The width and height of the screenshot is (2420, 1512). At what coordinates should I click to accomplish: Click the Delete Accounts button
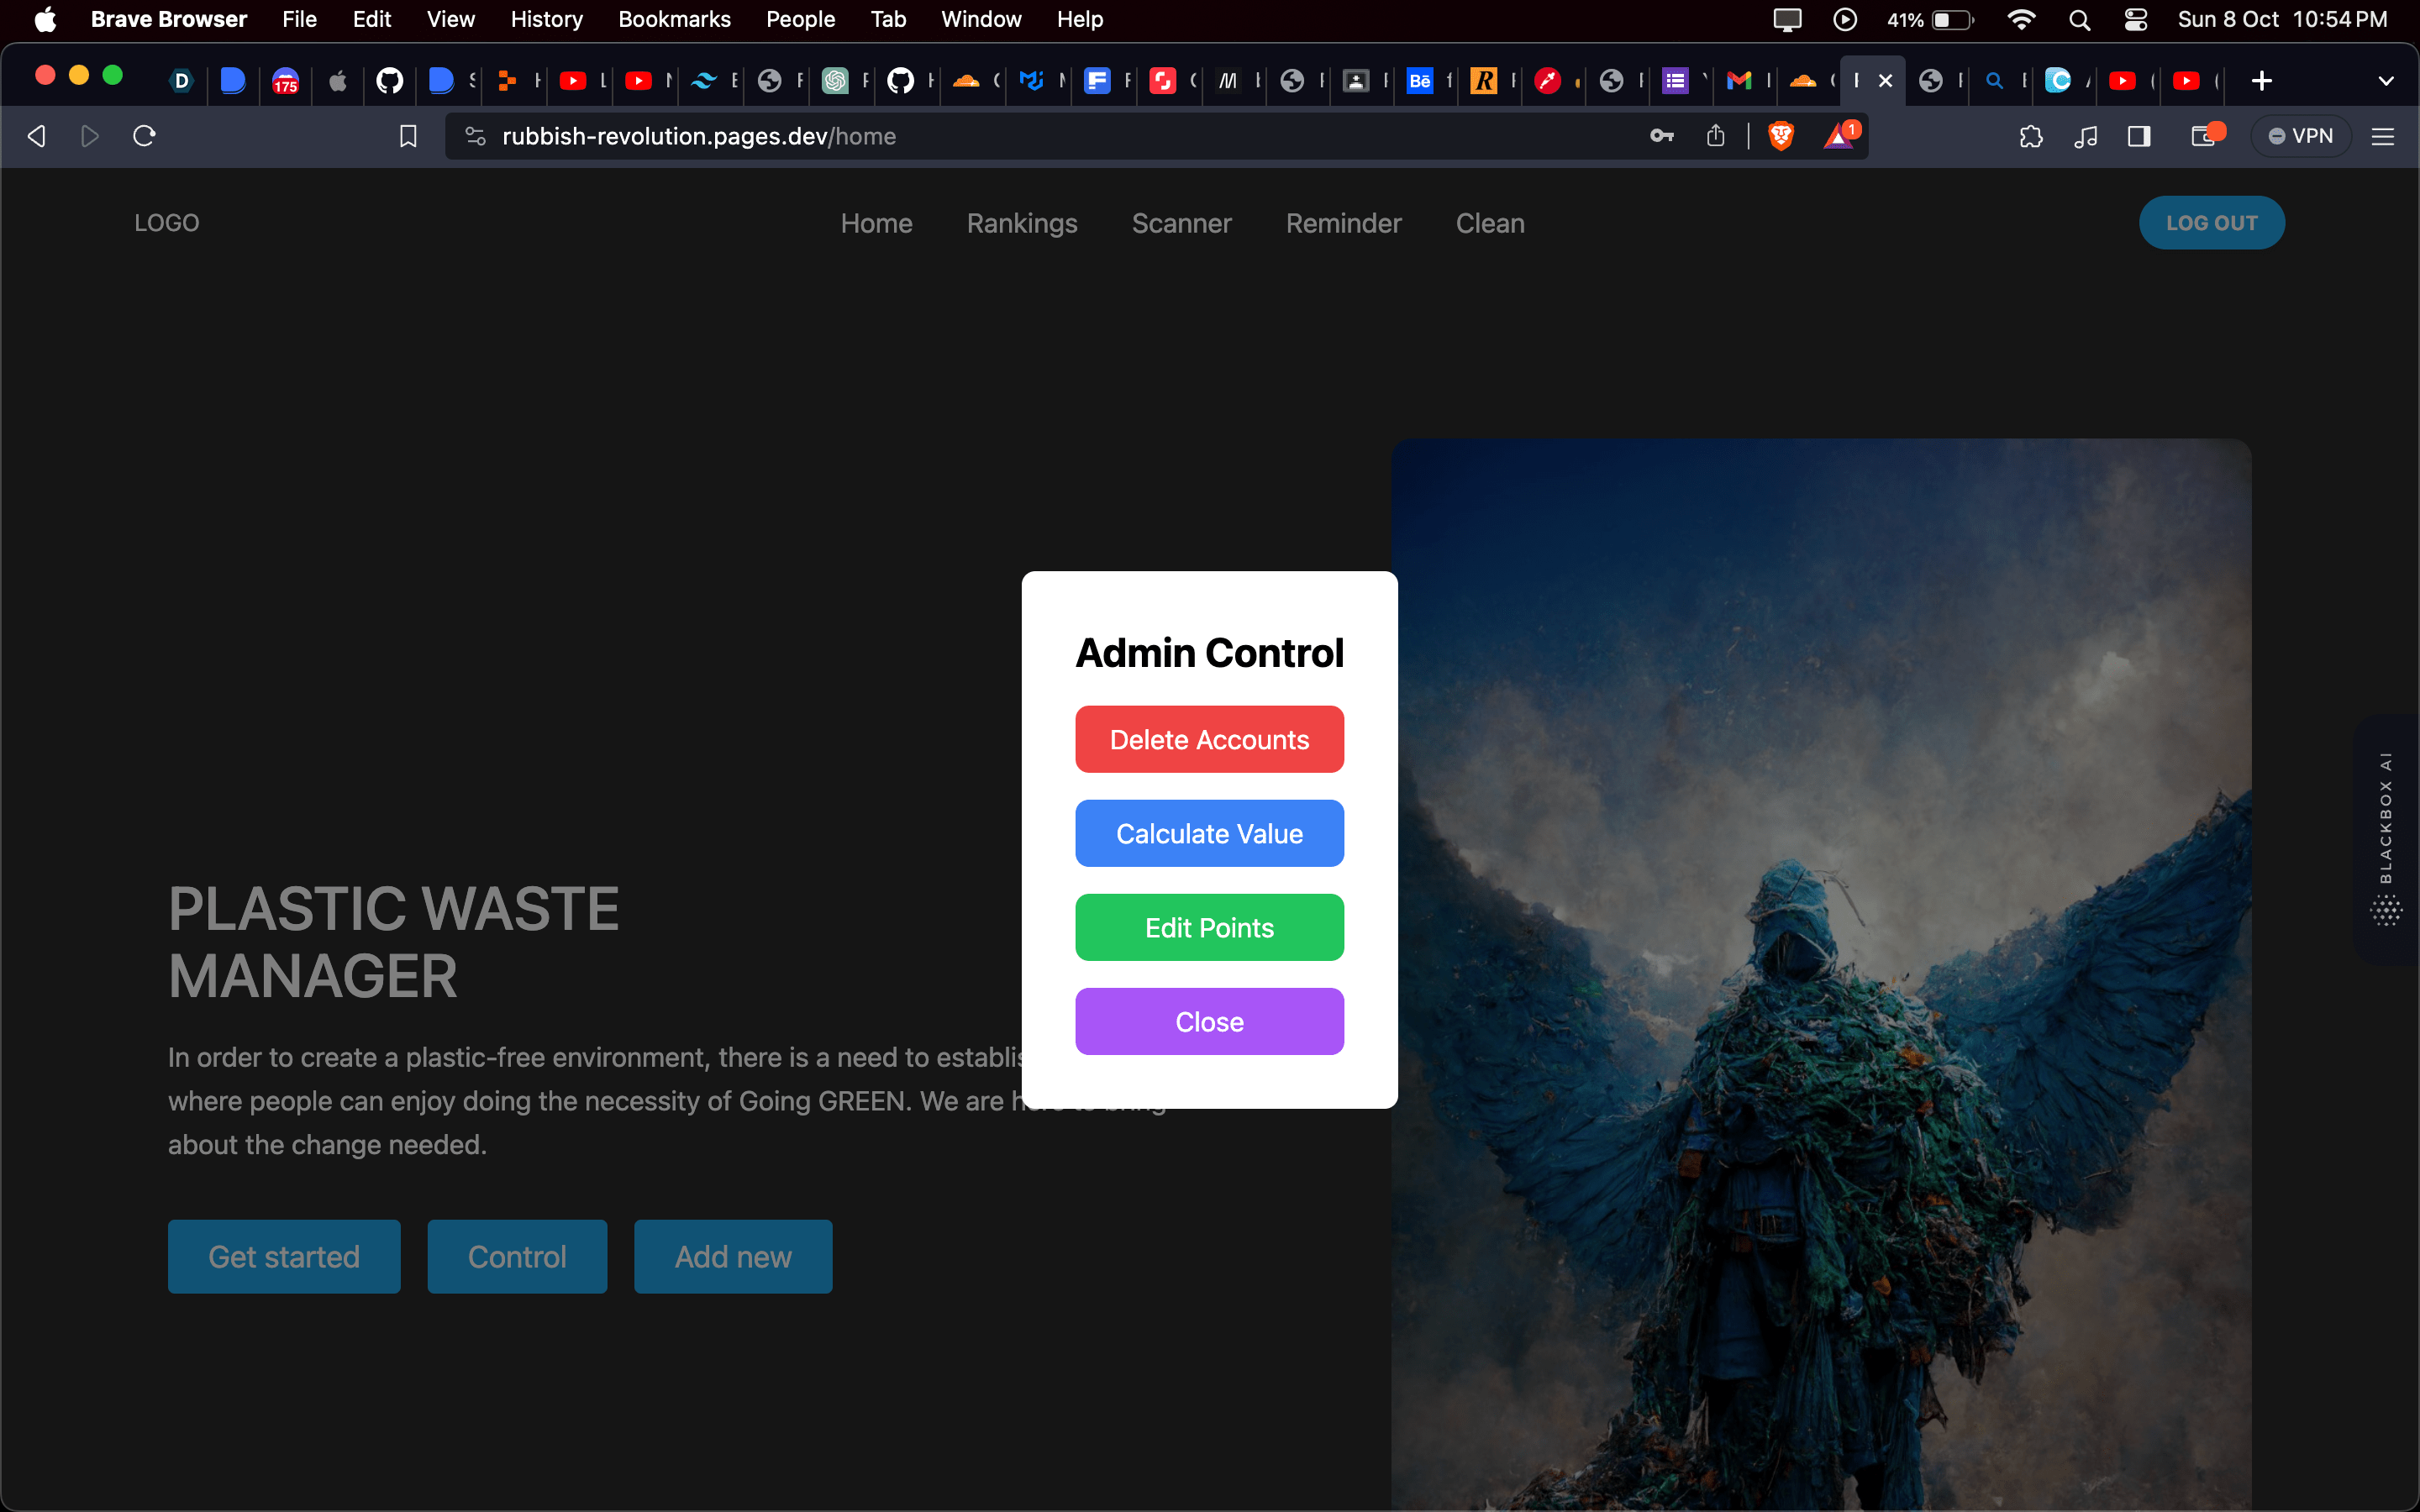pyautogui.click(x=1209, y=739)
